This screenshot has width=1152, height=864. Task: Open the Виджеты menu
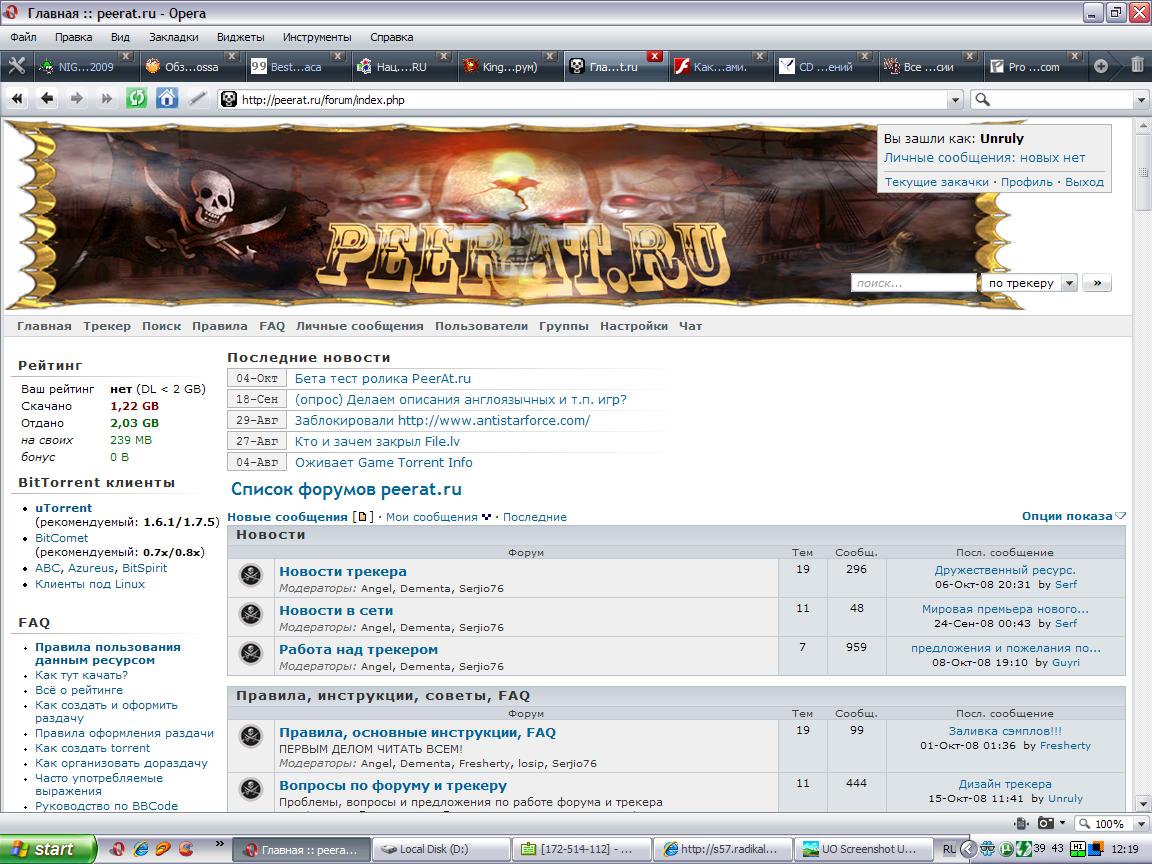(240, 37)
